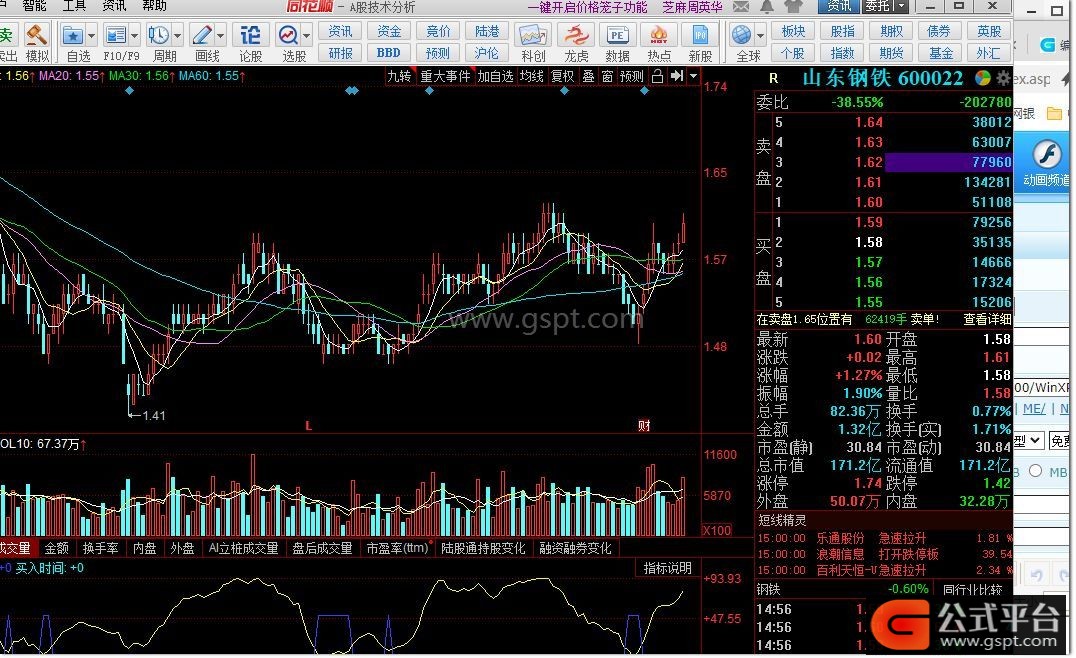The height and width of the screenshot is (658, 1076).
Task: Open the notification bell icon
Action: (767, 6)
